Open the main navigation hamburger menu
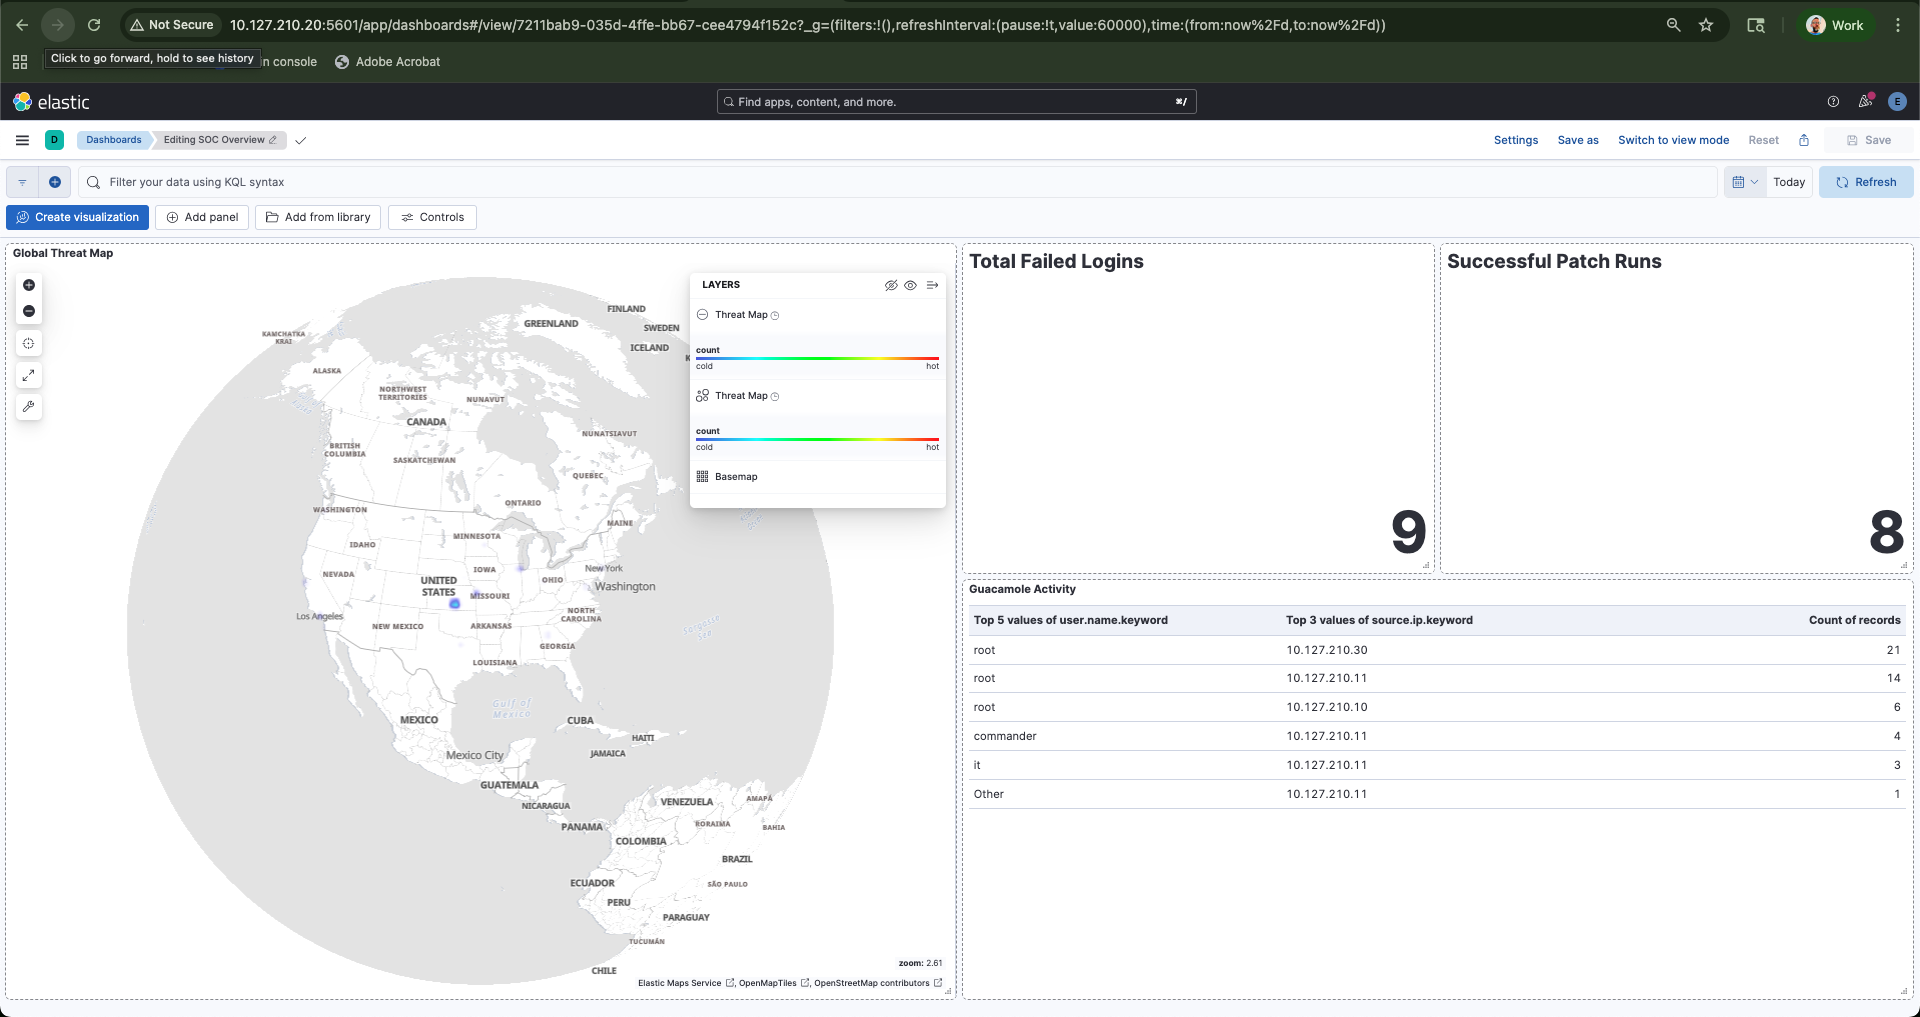The height and width of the screenshot is (1017, 1920). pyautogui.click(x=21, y=140)
